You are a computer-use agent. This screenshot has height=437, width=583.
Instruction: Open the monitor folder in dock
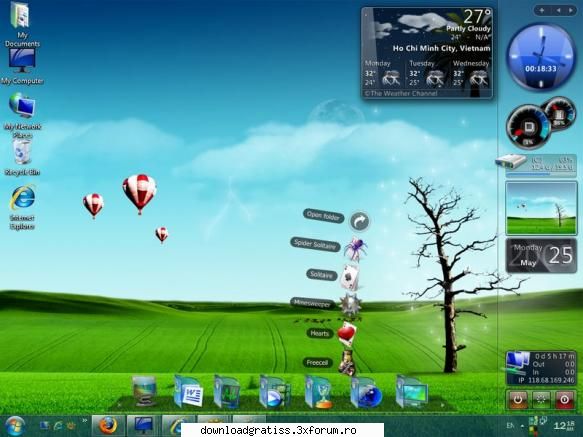tap(412, 392)
